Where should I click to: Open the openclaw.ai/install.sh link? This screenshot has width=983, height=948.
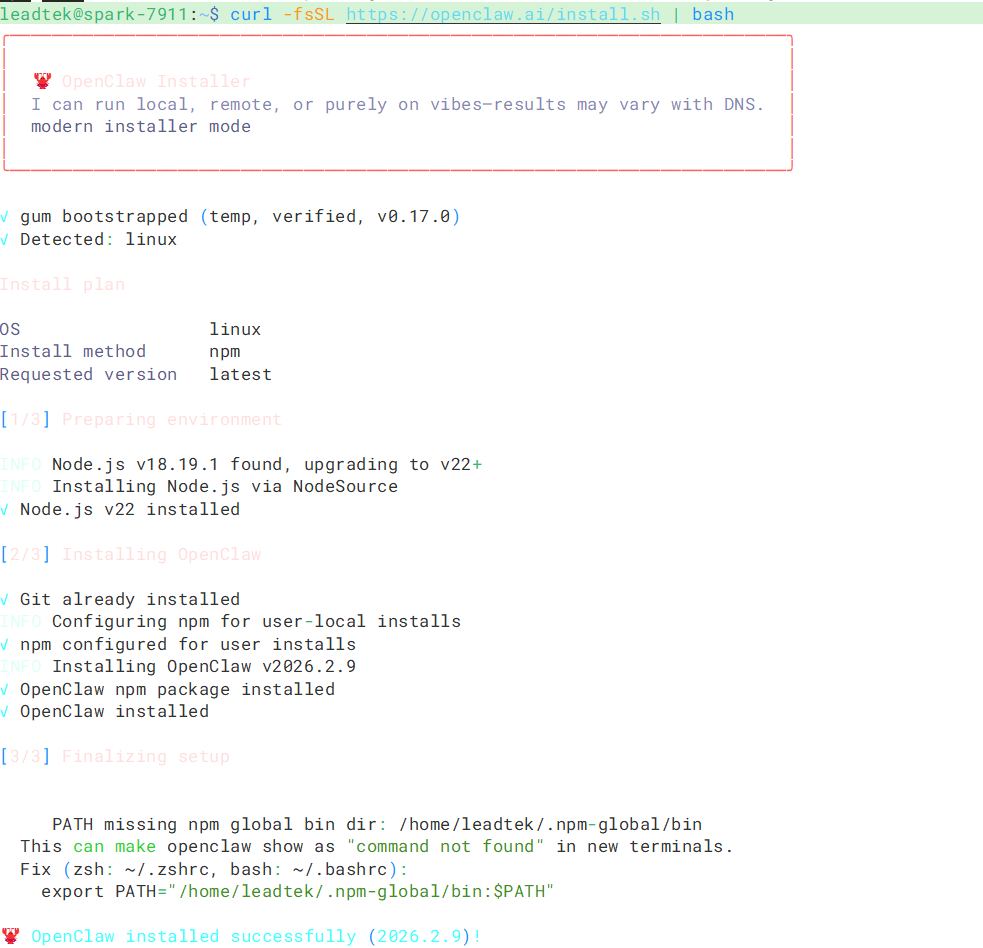(503, 14)
